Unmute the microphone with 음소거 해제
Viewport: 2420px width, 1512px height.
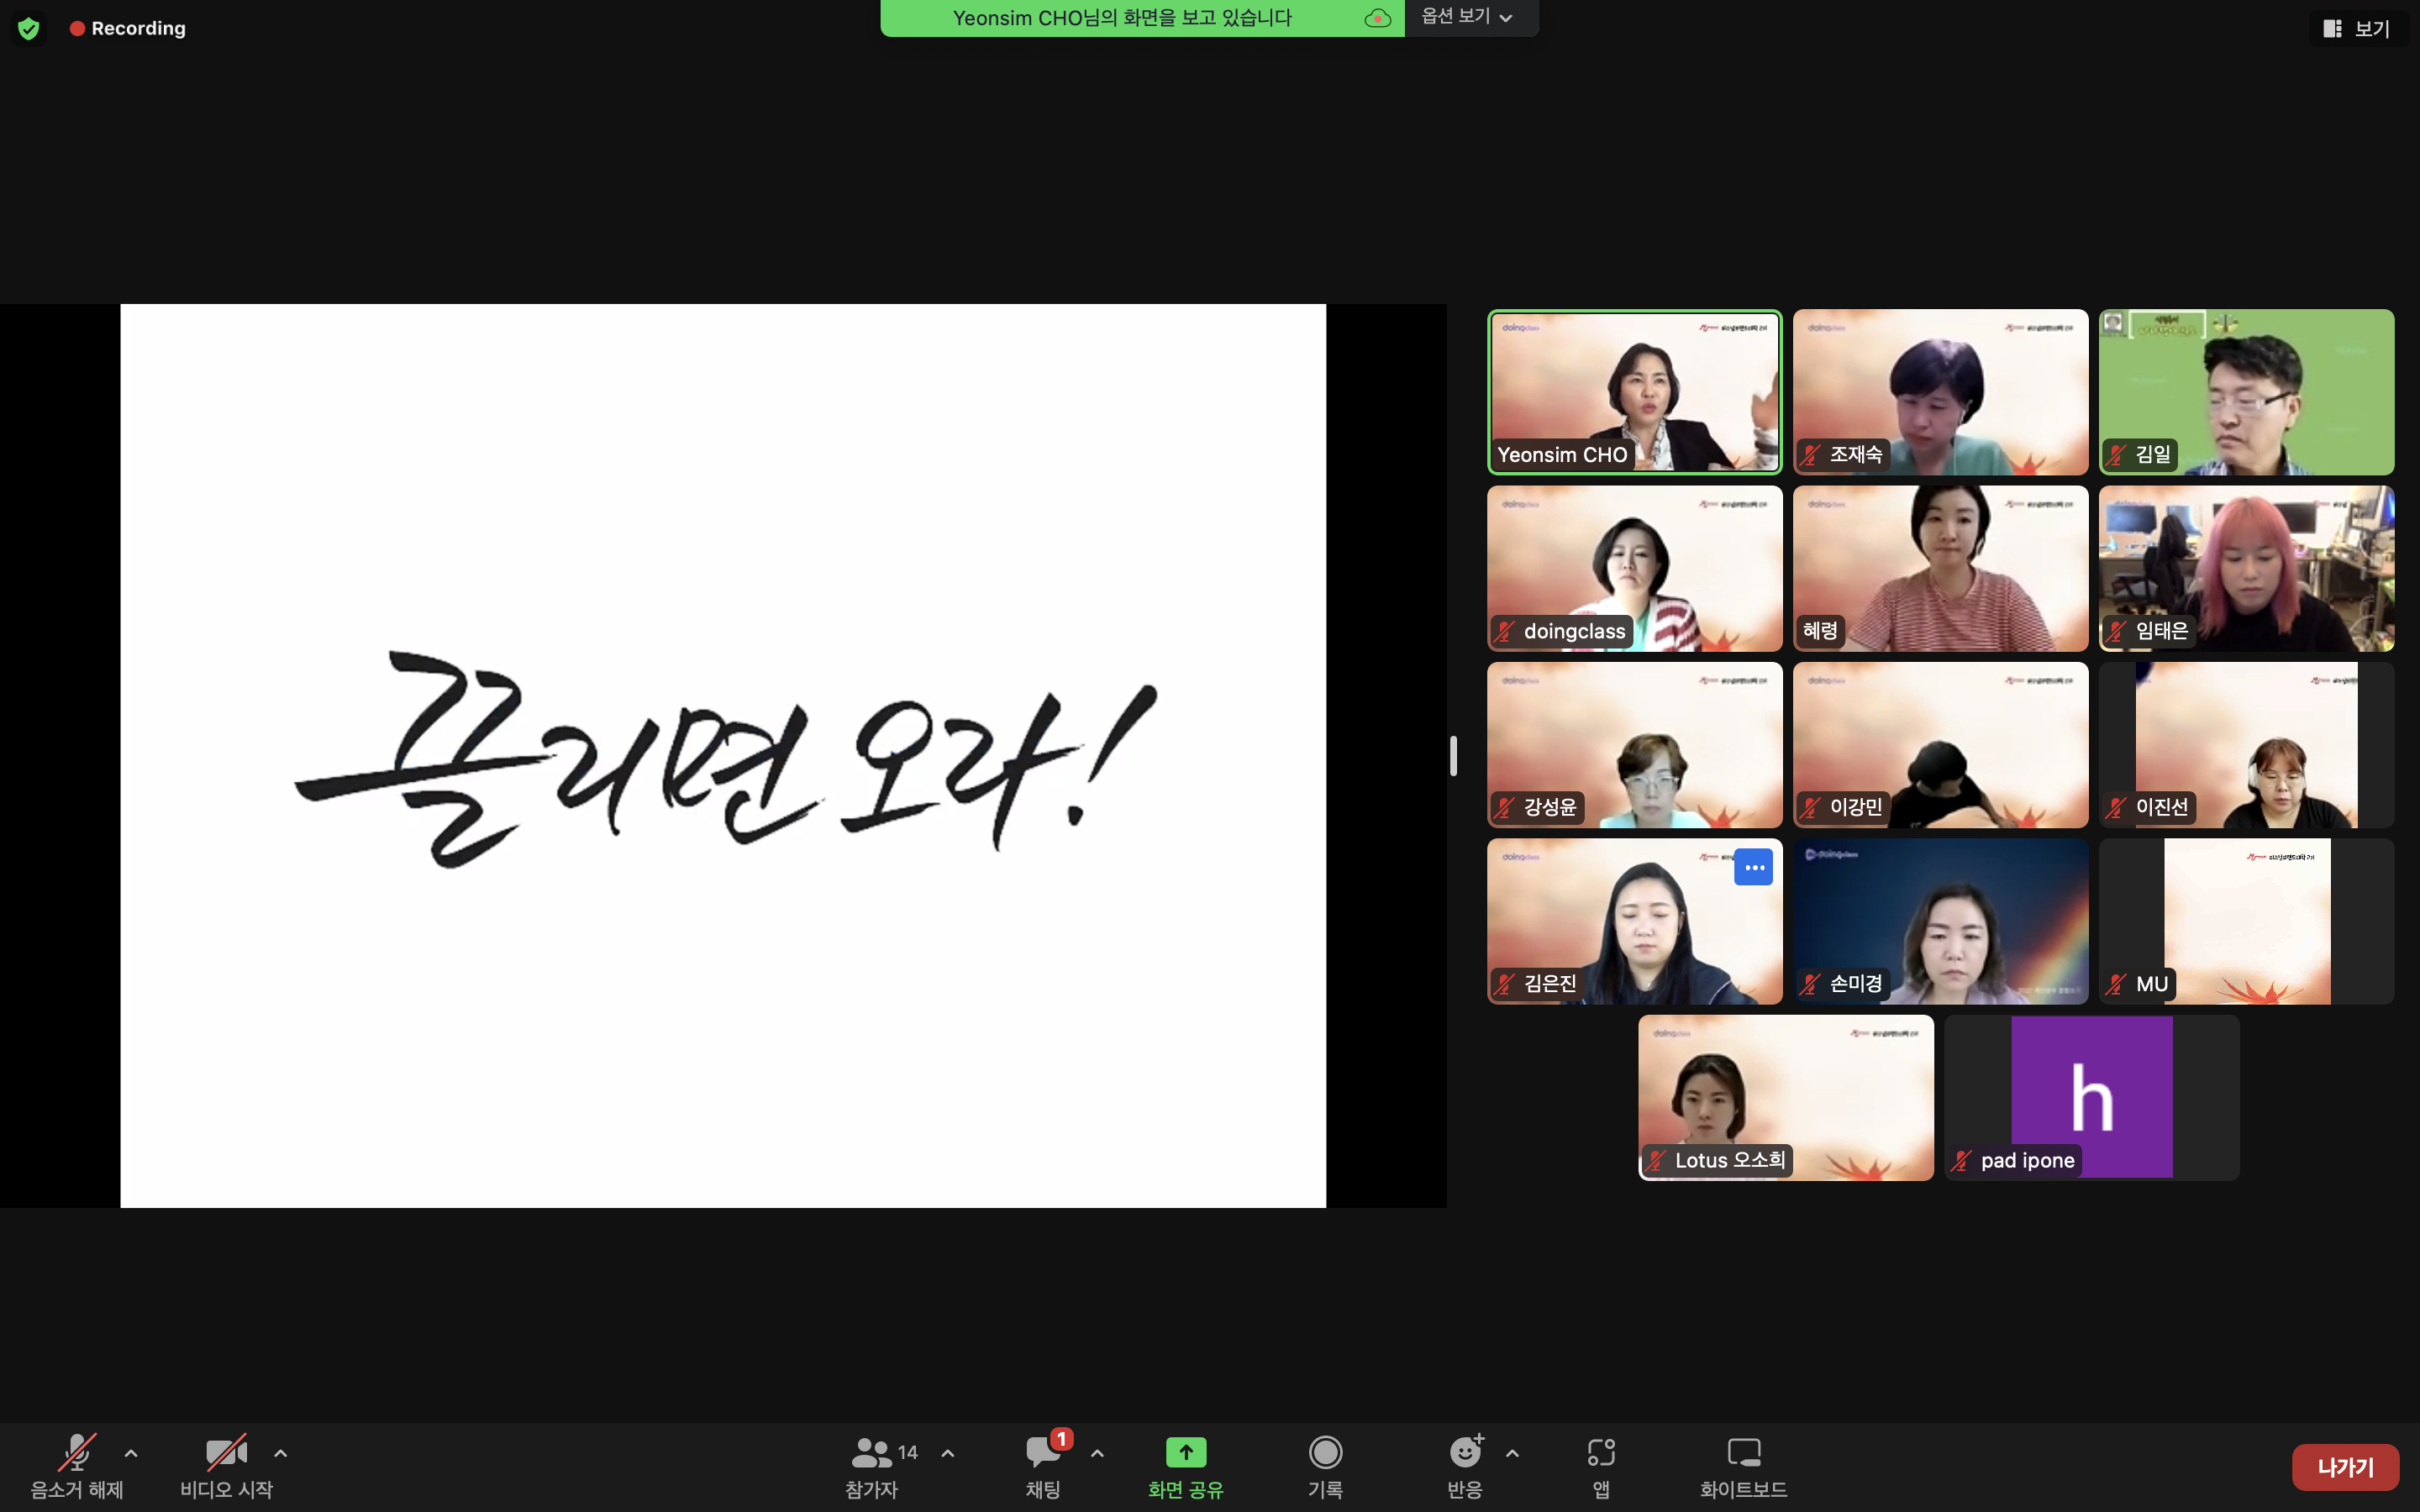tap(77, 1453)
